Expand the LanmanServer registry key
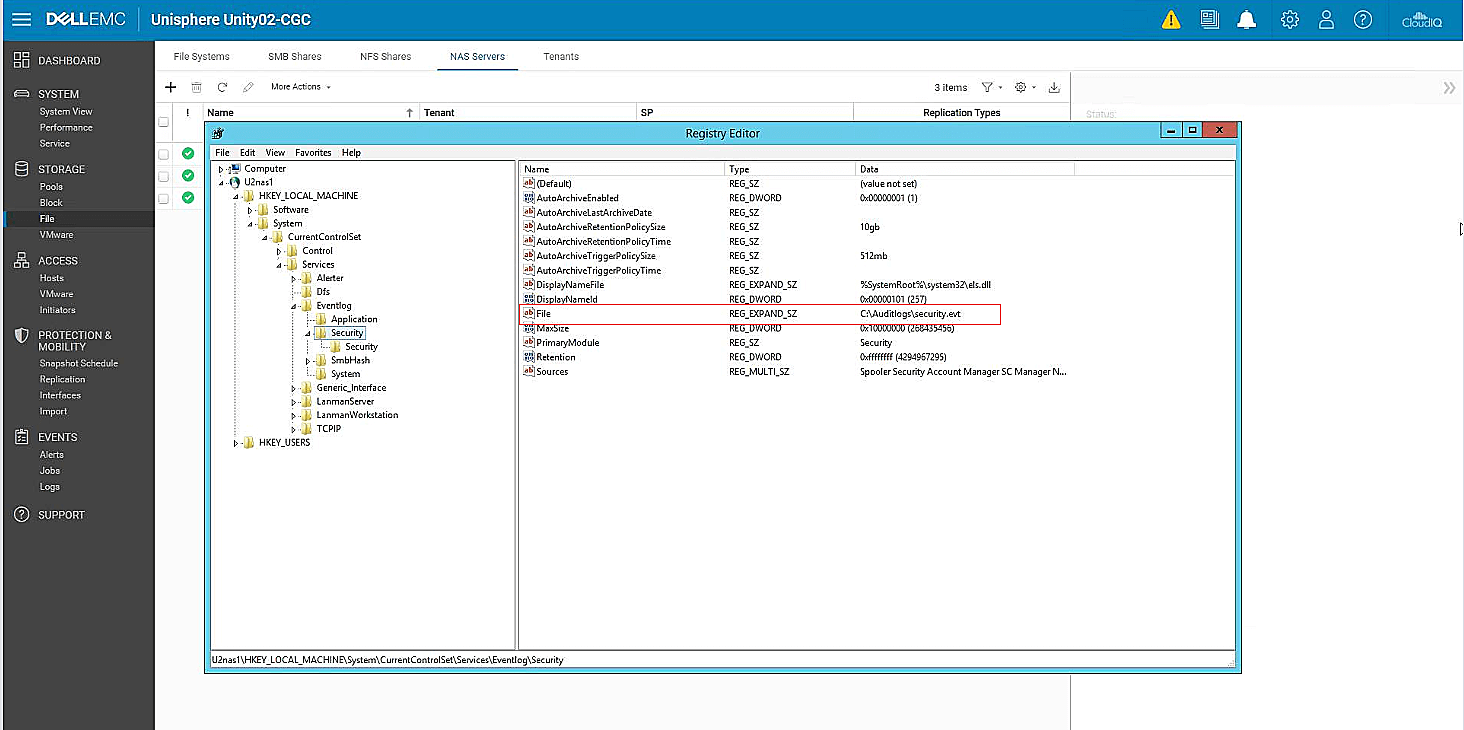Image resolution: width=1464 pixels, height=730 pixels. (294, 402)
